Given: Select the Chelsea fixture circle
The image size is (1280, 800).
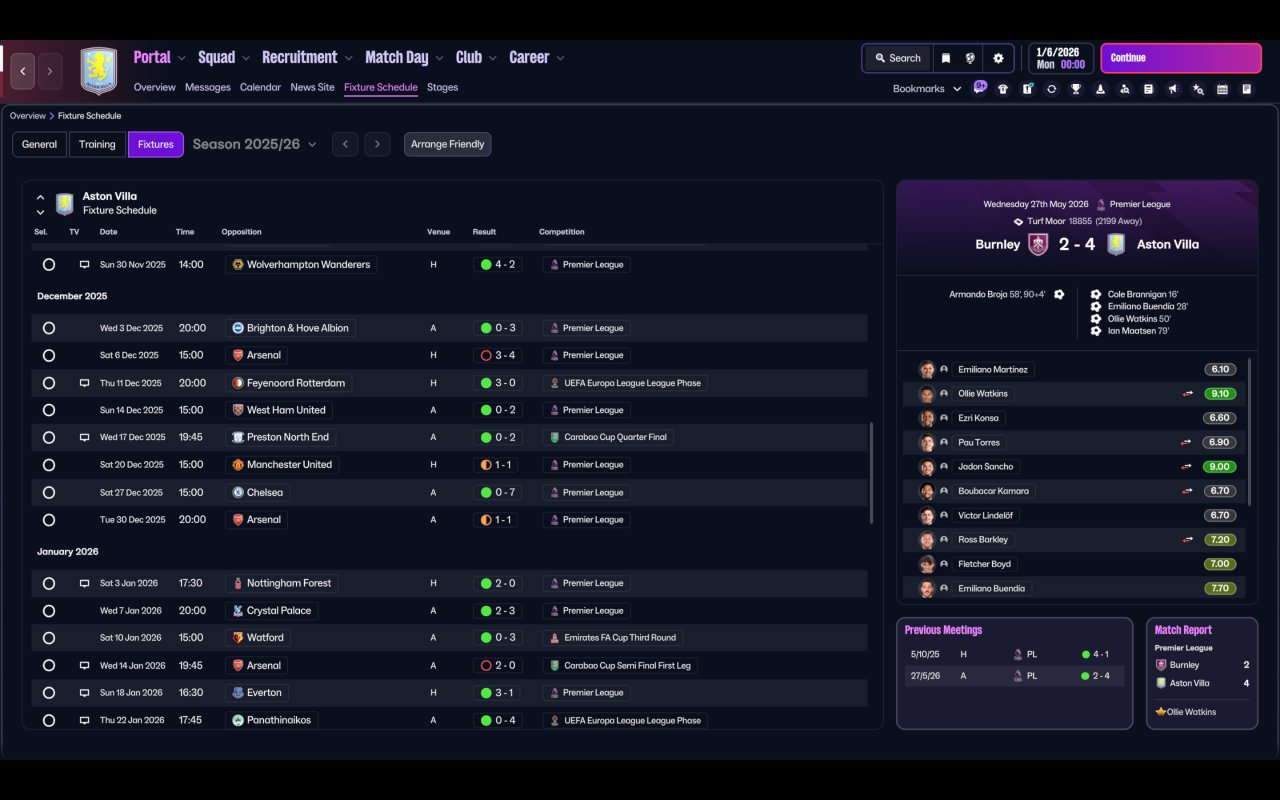Looking at the screenshot, I should [49, 493].
